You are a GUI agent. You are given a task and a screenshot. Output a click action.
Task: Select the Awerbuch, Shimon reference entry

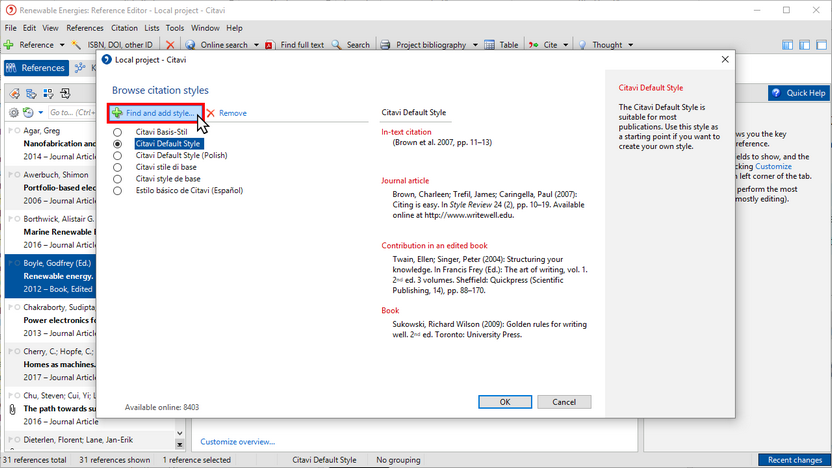pos(51,187)
